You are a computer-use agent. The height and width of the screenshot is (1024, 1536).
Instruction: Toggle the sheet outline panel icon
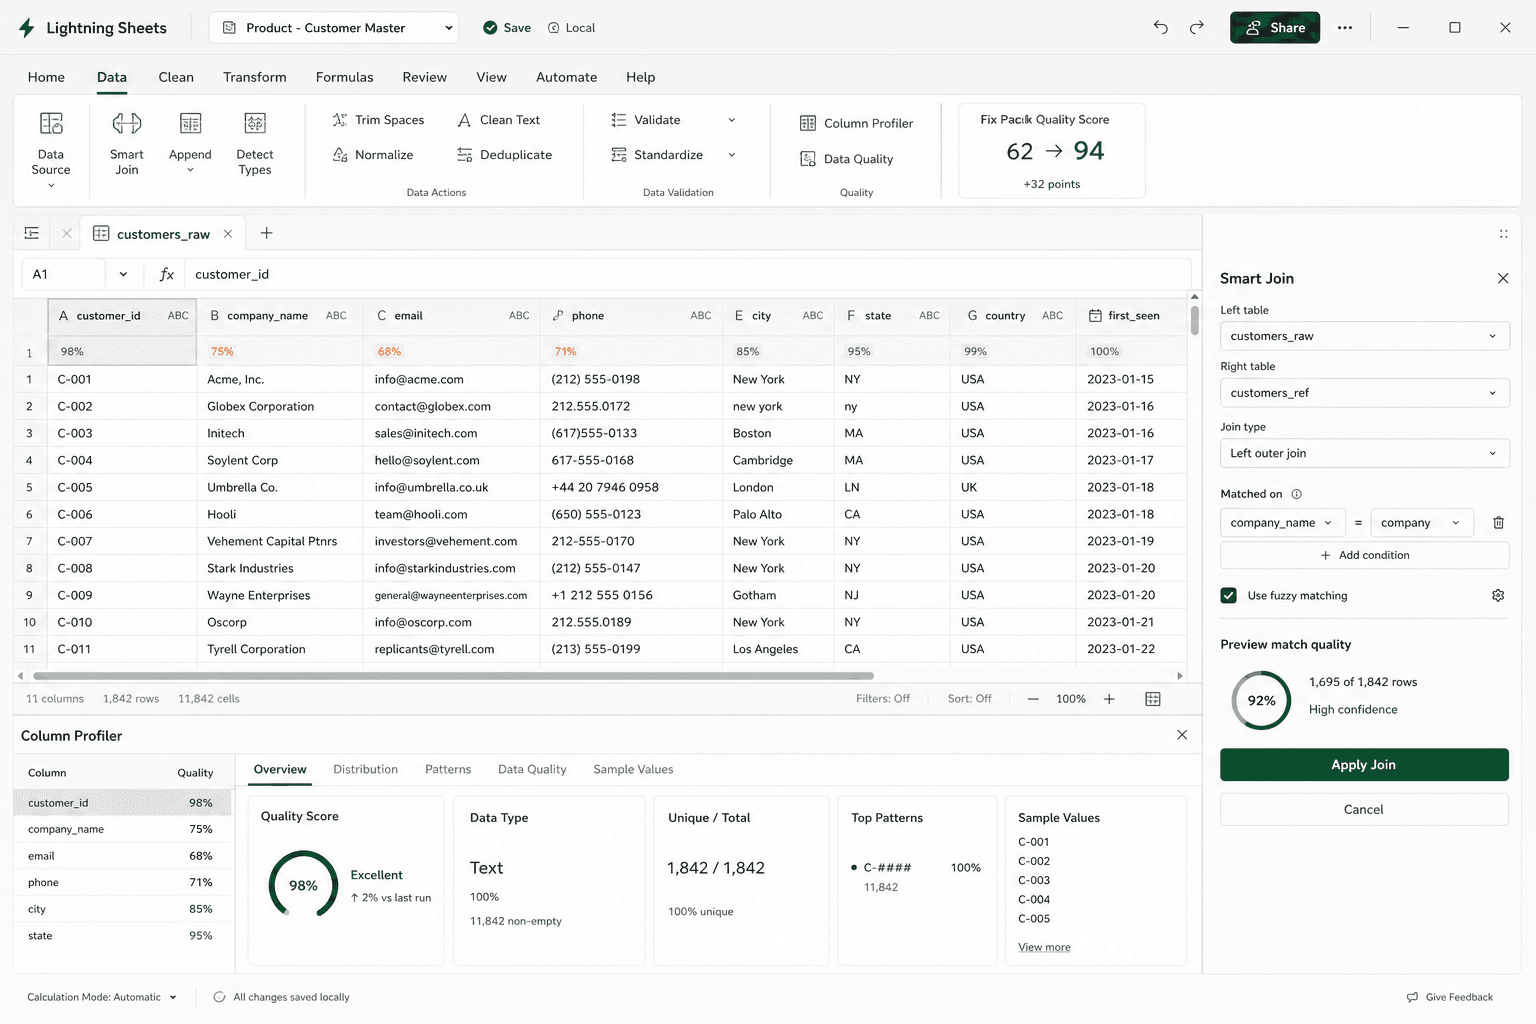coord(32,233)
